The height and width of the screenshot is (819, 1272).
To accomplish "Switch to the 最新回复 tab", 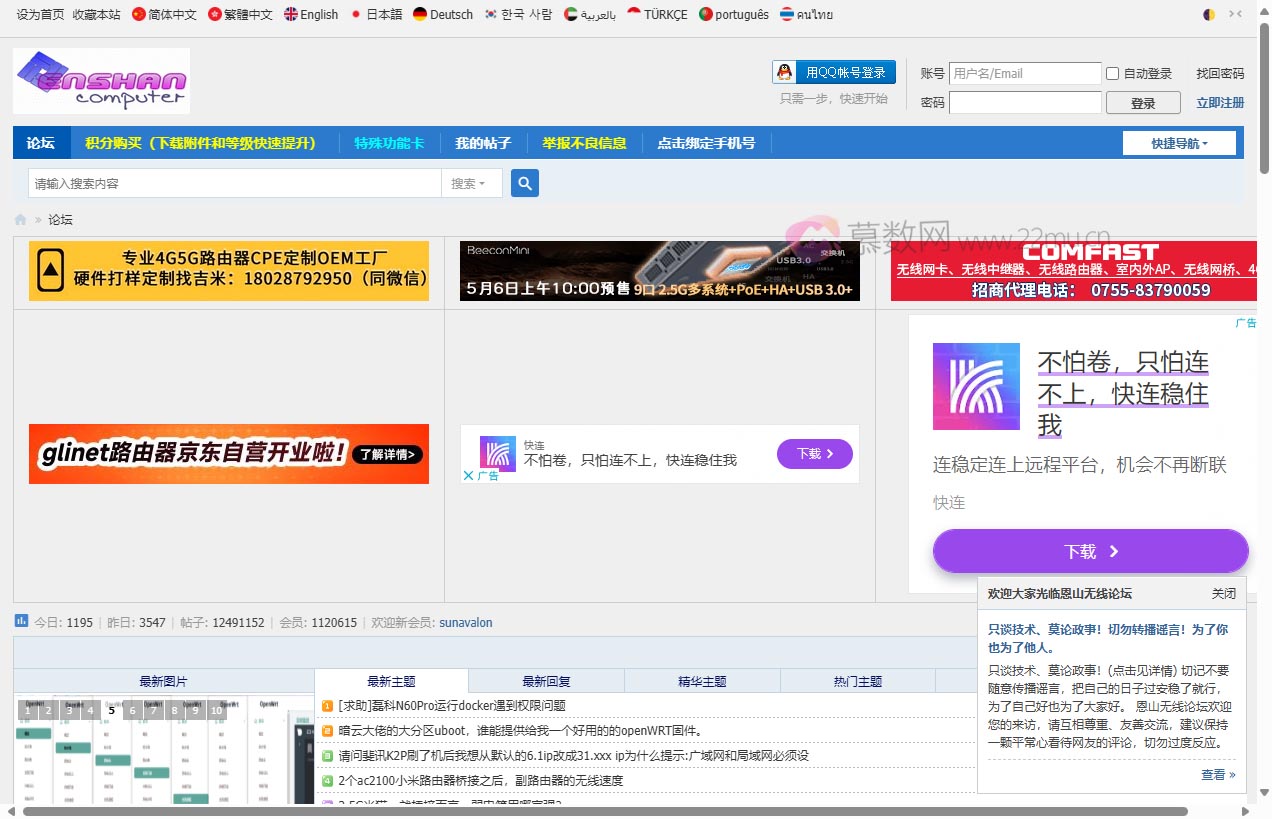I will click(546, 681).
